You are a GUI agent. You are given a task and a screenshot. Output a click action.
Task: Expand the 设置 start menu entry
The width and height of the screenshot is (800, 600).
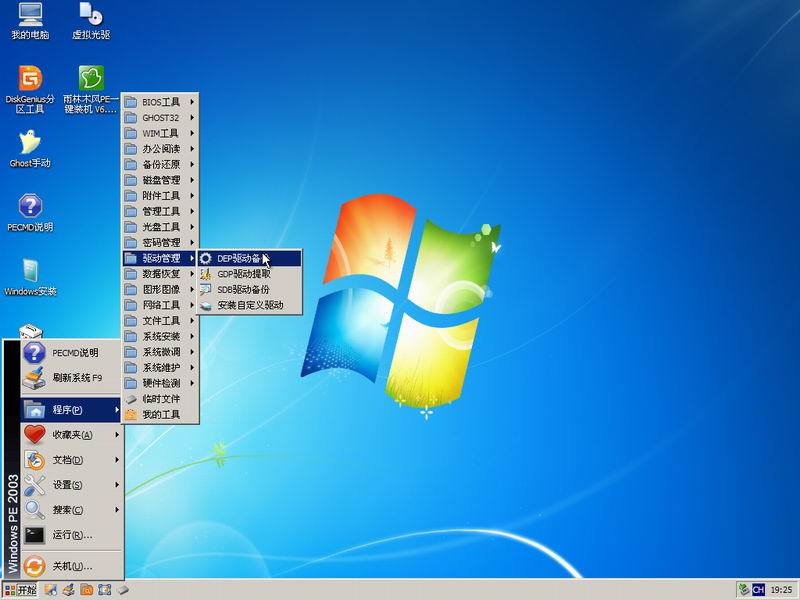tap(68, 485)
